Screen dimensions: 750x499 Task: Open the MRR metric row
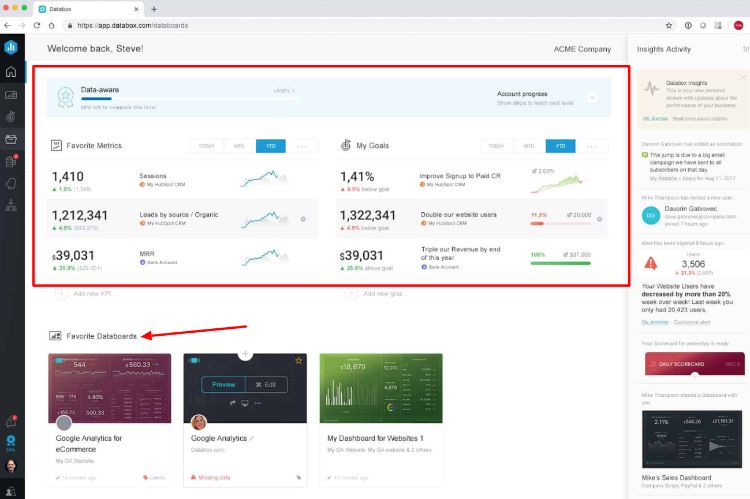click(182, 259)
